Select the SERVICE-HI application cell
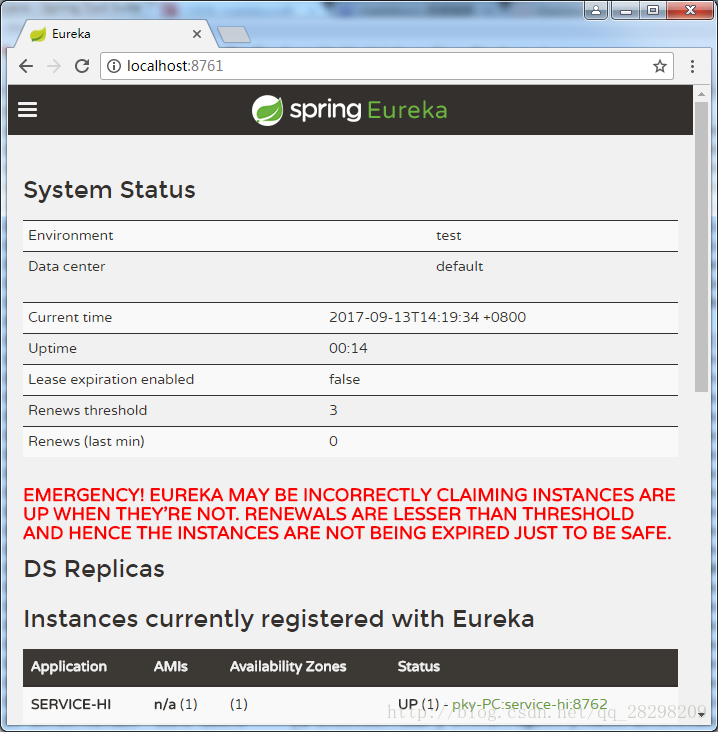 pos(71,704)
